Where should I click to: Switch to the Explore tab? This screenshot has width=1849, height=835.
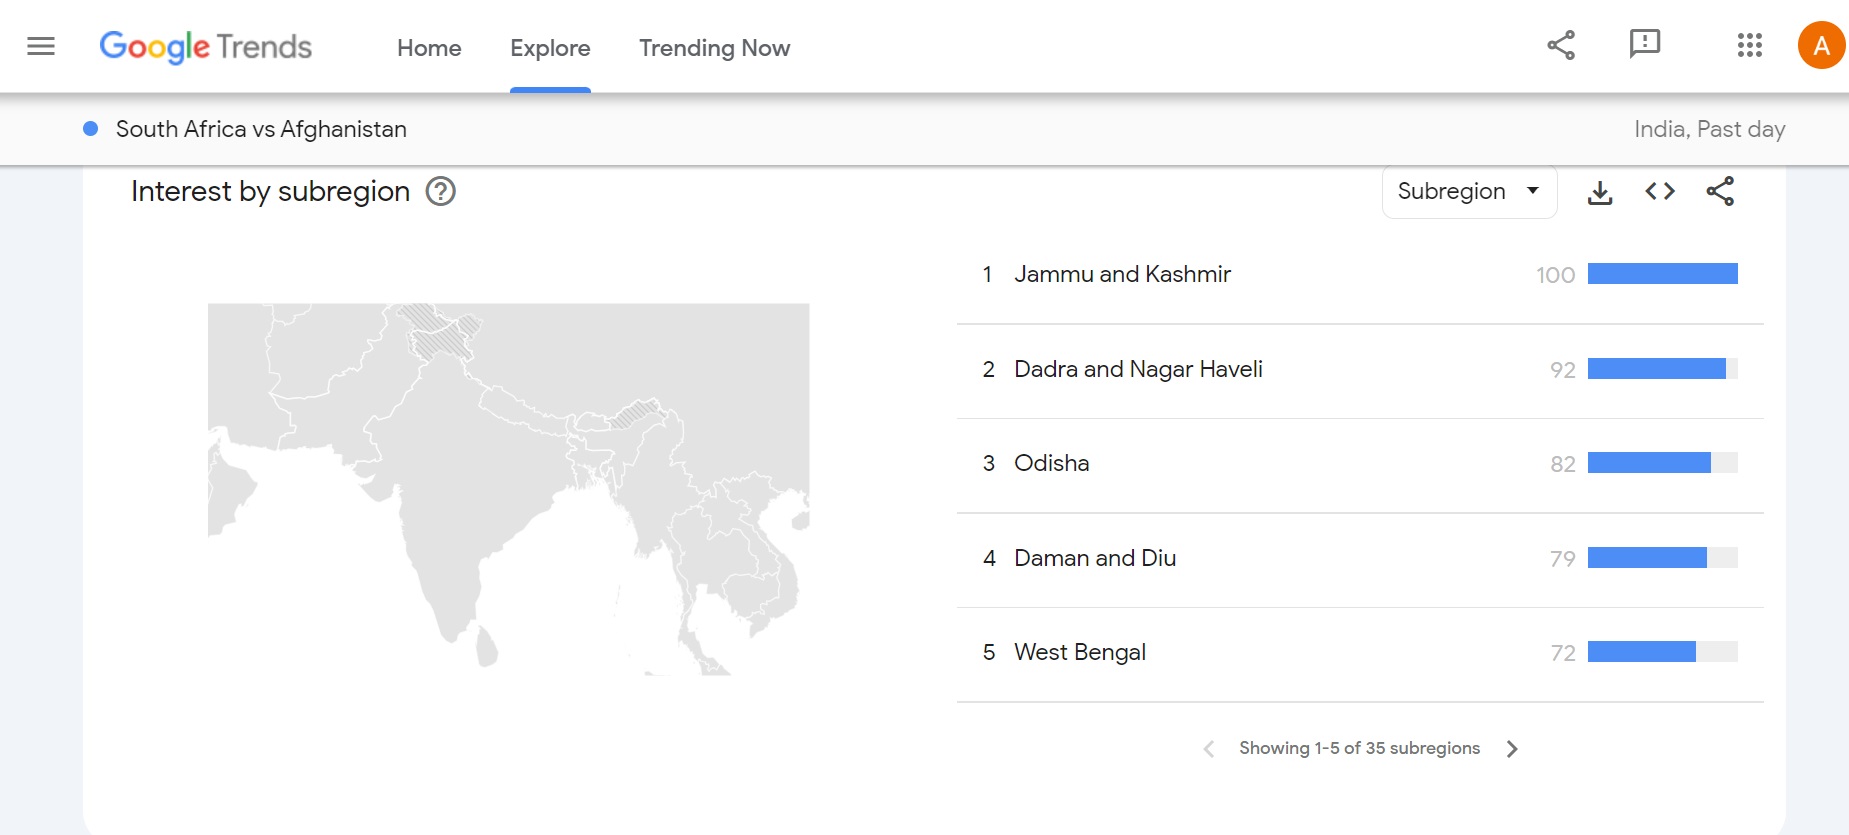pyautogui.click(x=550, y=48)
